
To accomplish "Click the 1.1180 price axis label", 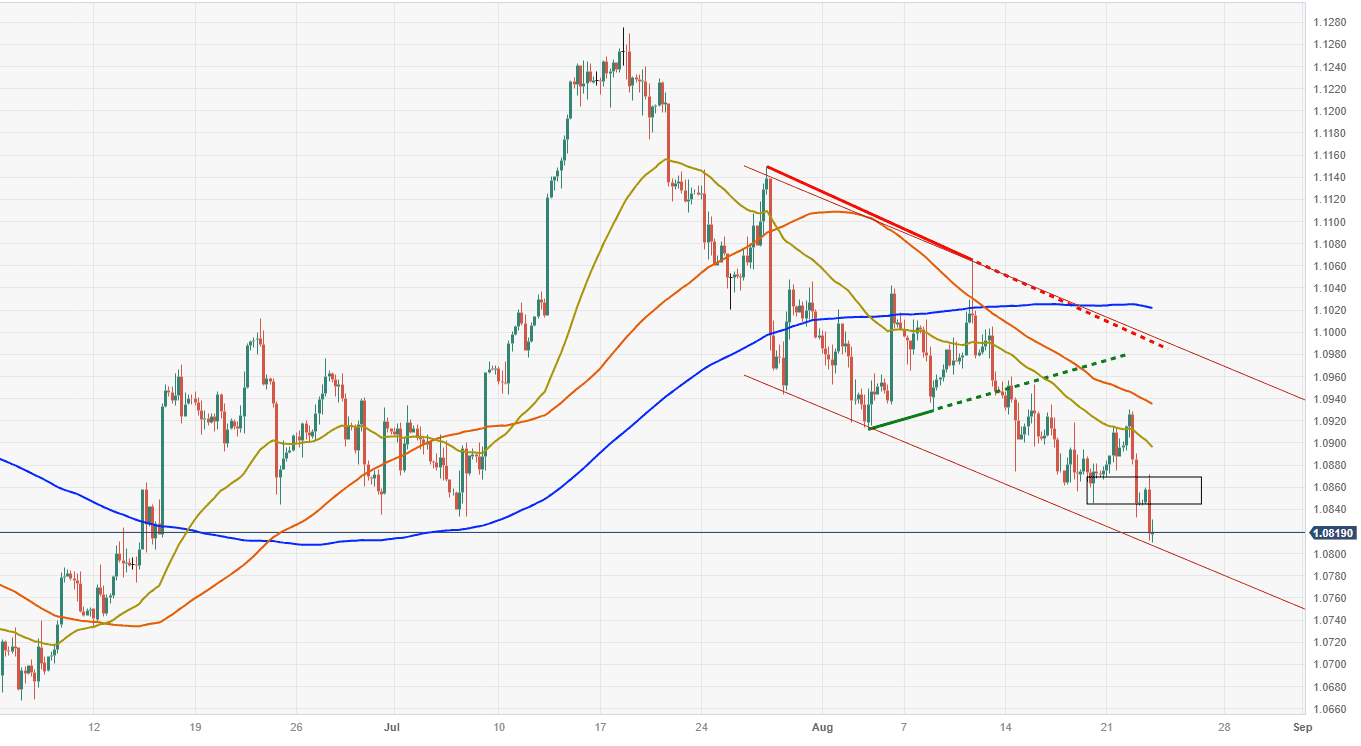I will point(1331,133).
